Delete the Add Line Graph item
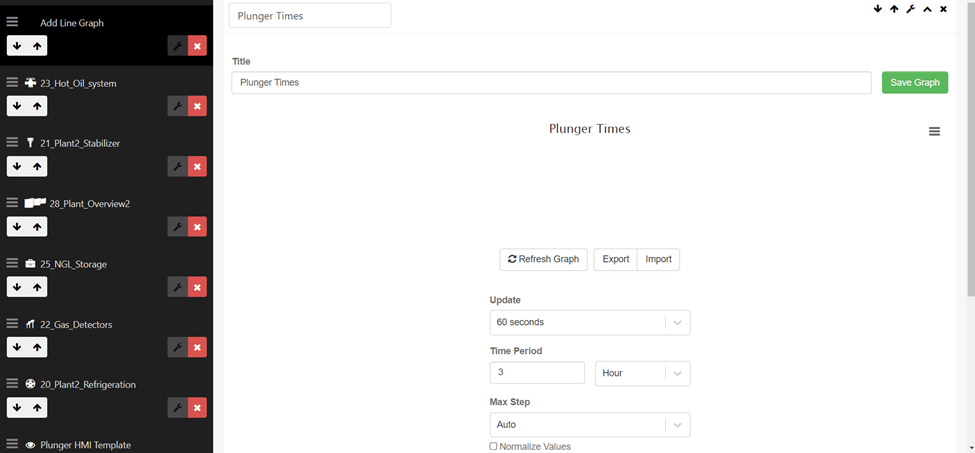 [x=197, y=46]
